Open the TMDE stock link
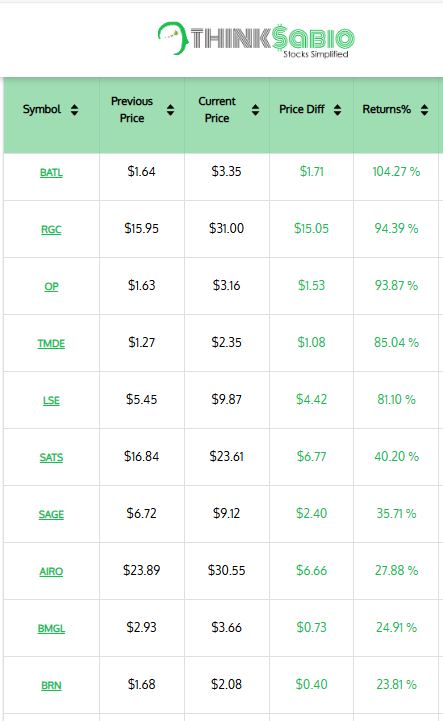 [x=51, y=343]
